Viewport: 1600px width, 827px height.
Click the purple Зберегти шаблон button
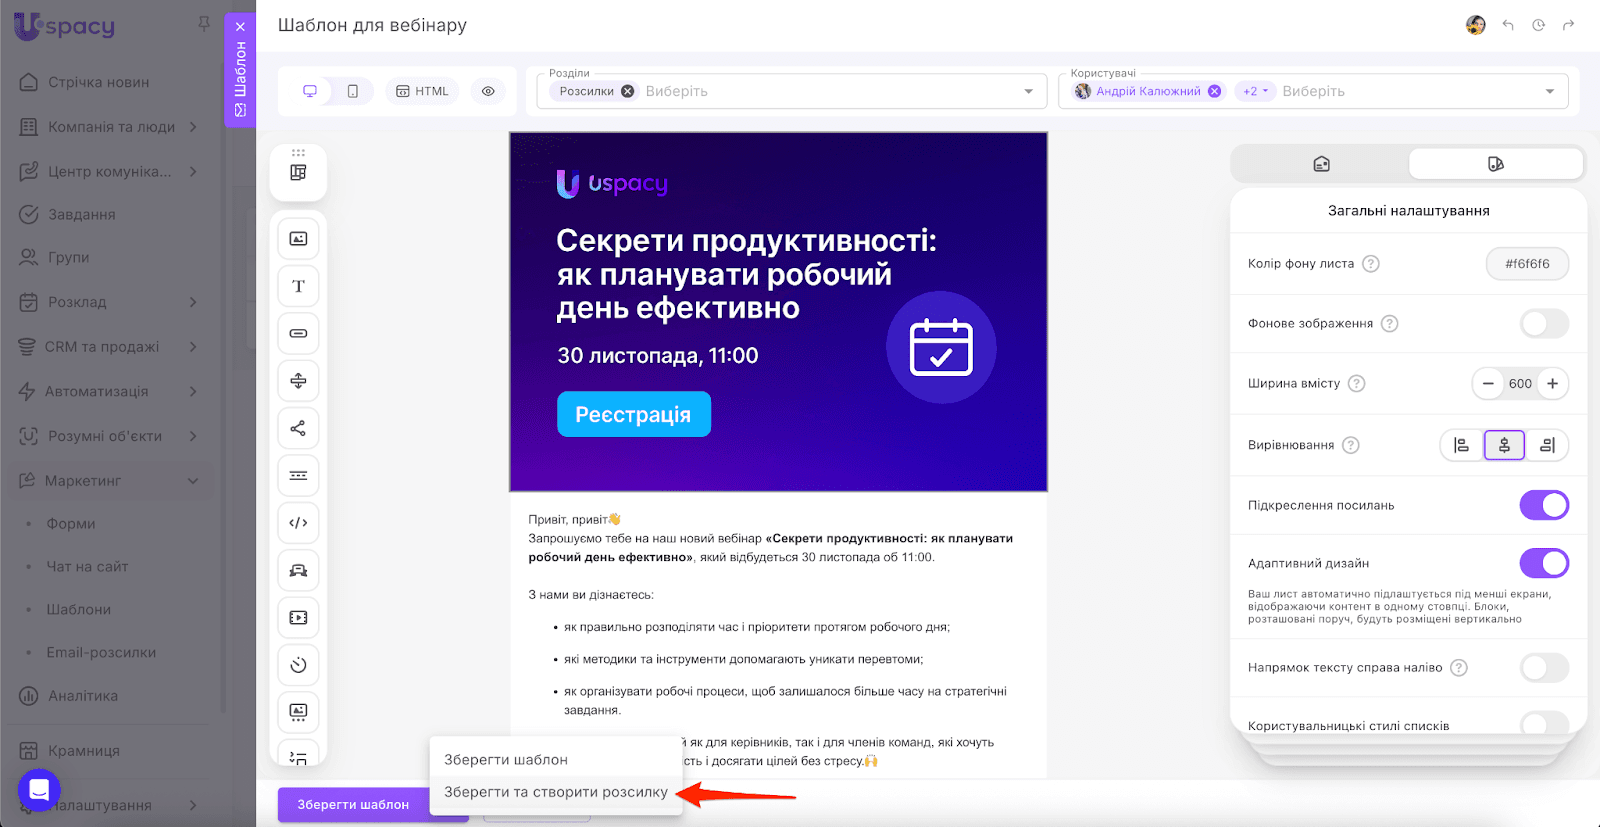tap(354, 804)
